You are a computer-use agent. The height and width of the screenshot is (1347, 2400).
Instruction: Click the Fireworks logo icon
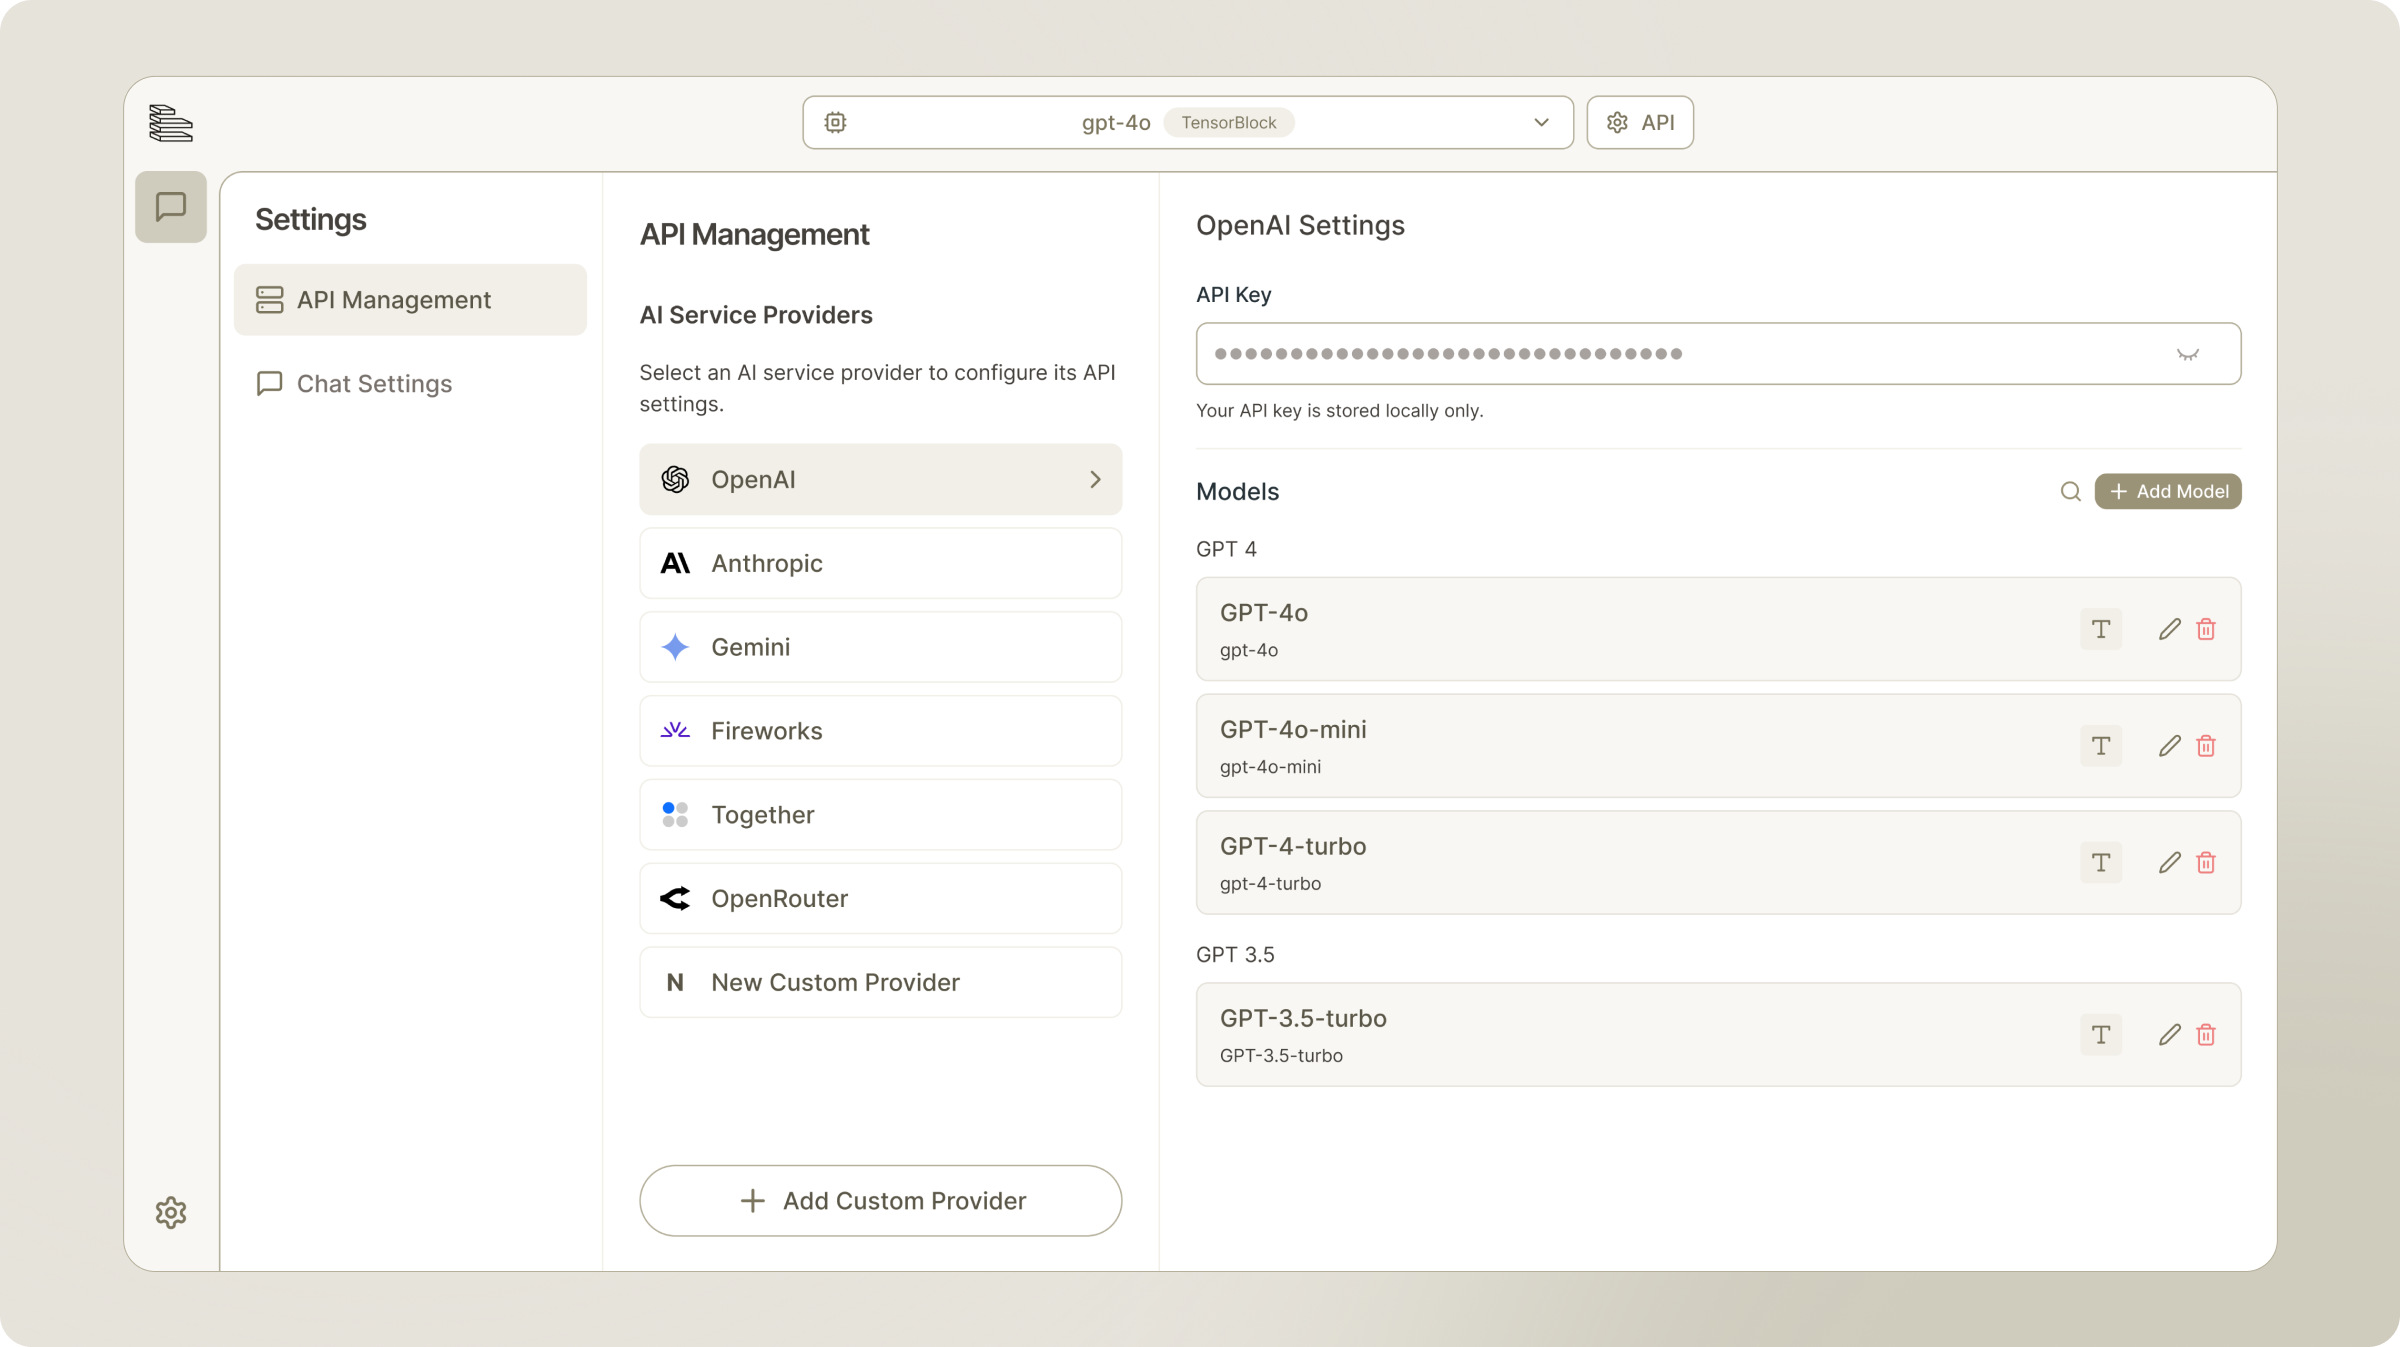click(675, 730)
